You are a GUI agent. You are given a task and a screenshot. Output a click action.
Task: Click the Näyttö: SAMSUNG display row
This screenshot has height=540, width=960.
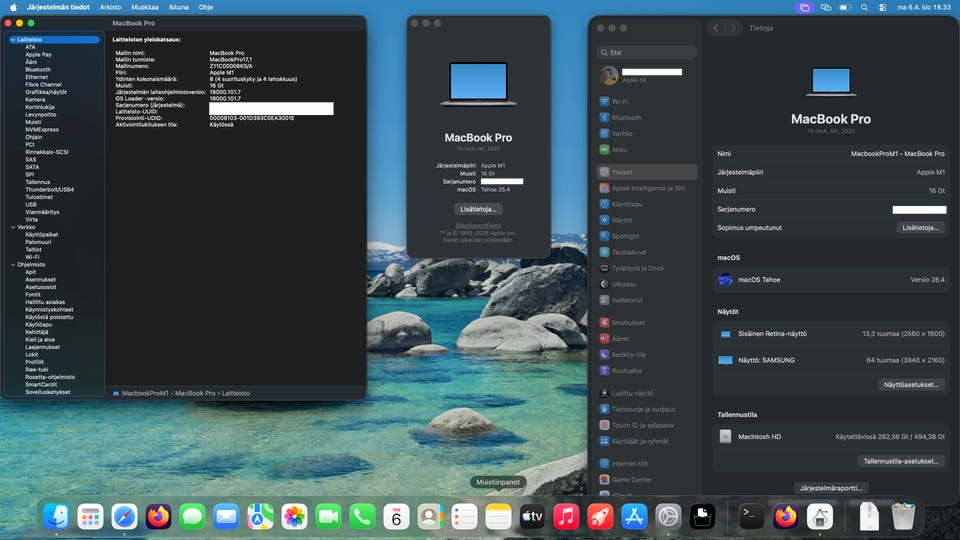831,360
